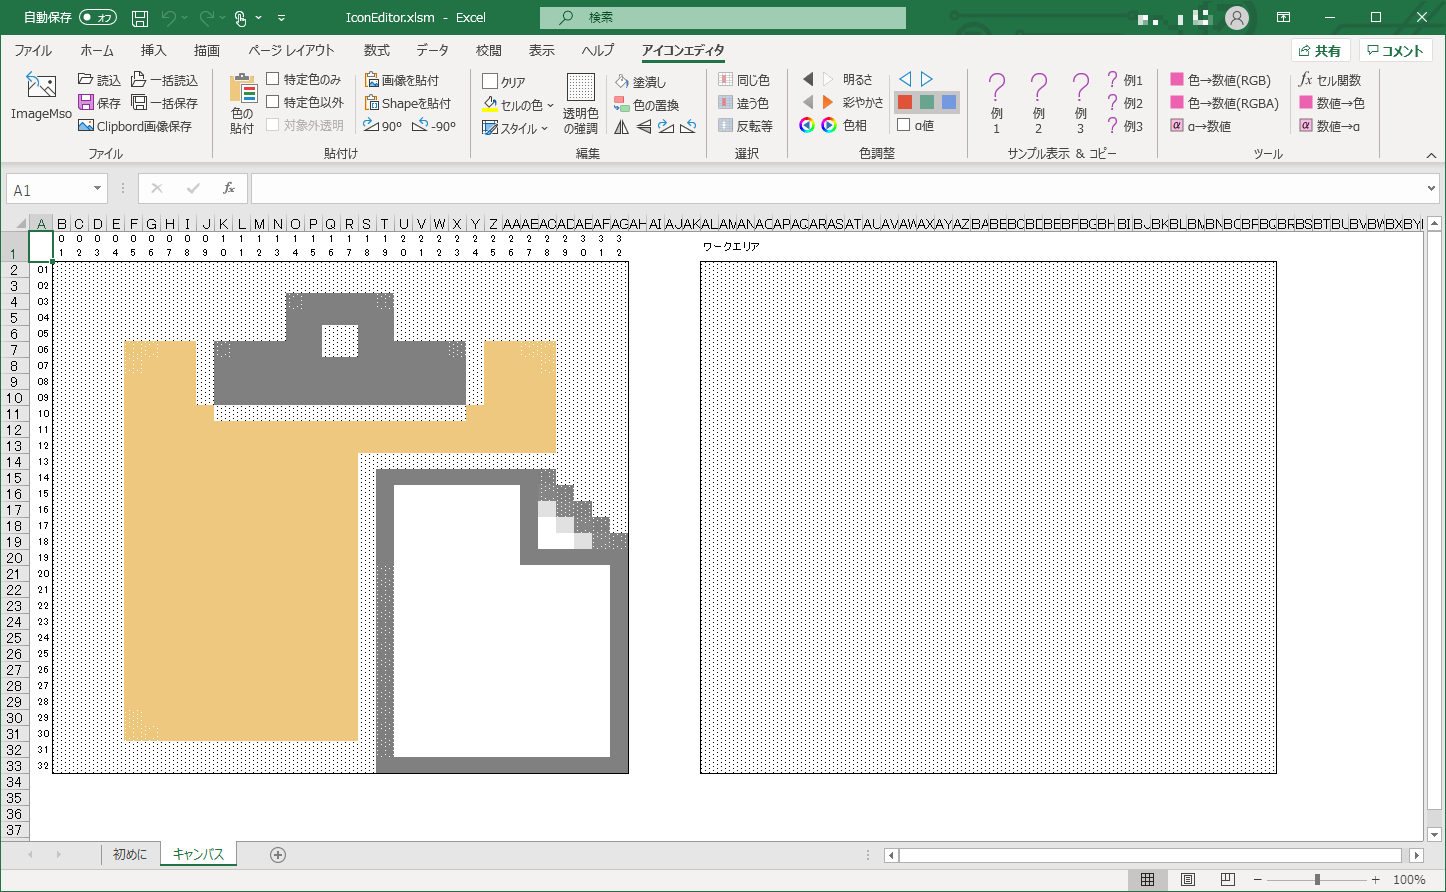Image resolution: width=1446 pixels, height=892 pixels.
Task: Open the ImageMso icon picker
Action: pyautogui.click(x=41, y=98)
